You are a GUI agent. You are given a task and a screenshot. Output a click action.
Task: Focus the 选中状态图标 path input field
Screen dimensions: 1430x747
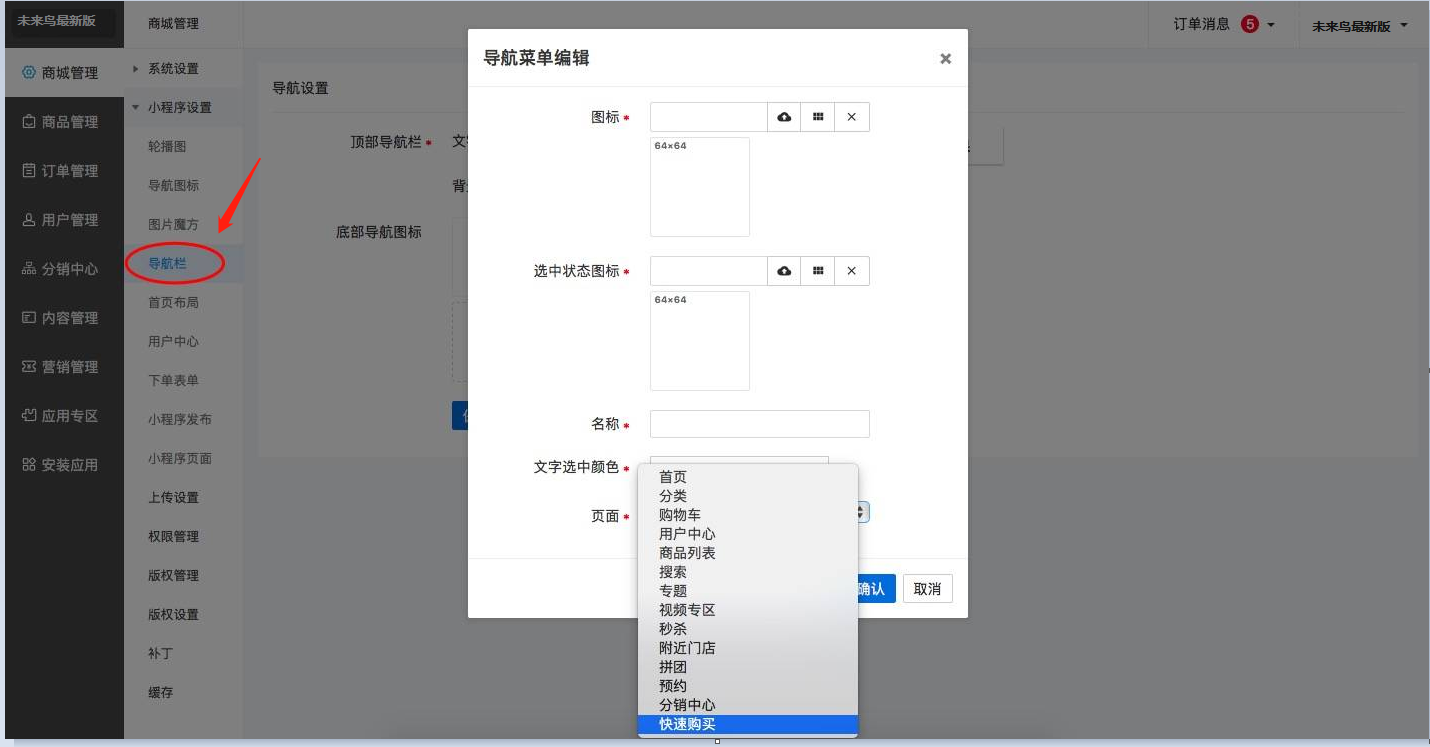point(709,271)
